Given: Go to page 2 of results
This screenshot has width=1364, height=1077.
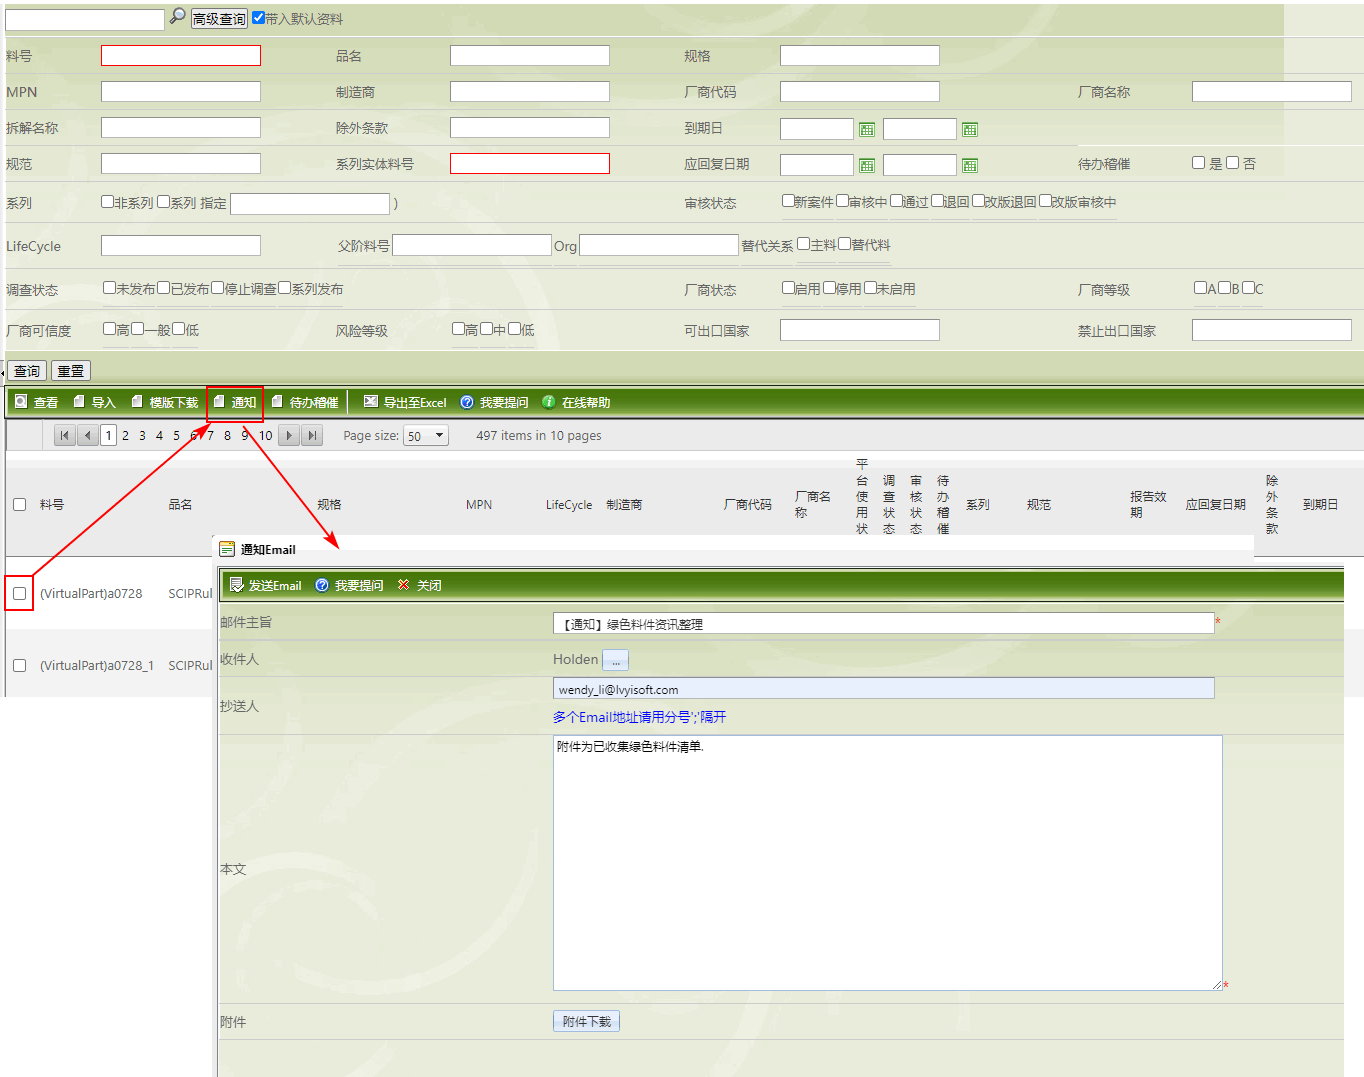Looking at the screenshot, I should coord(125,435).
